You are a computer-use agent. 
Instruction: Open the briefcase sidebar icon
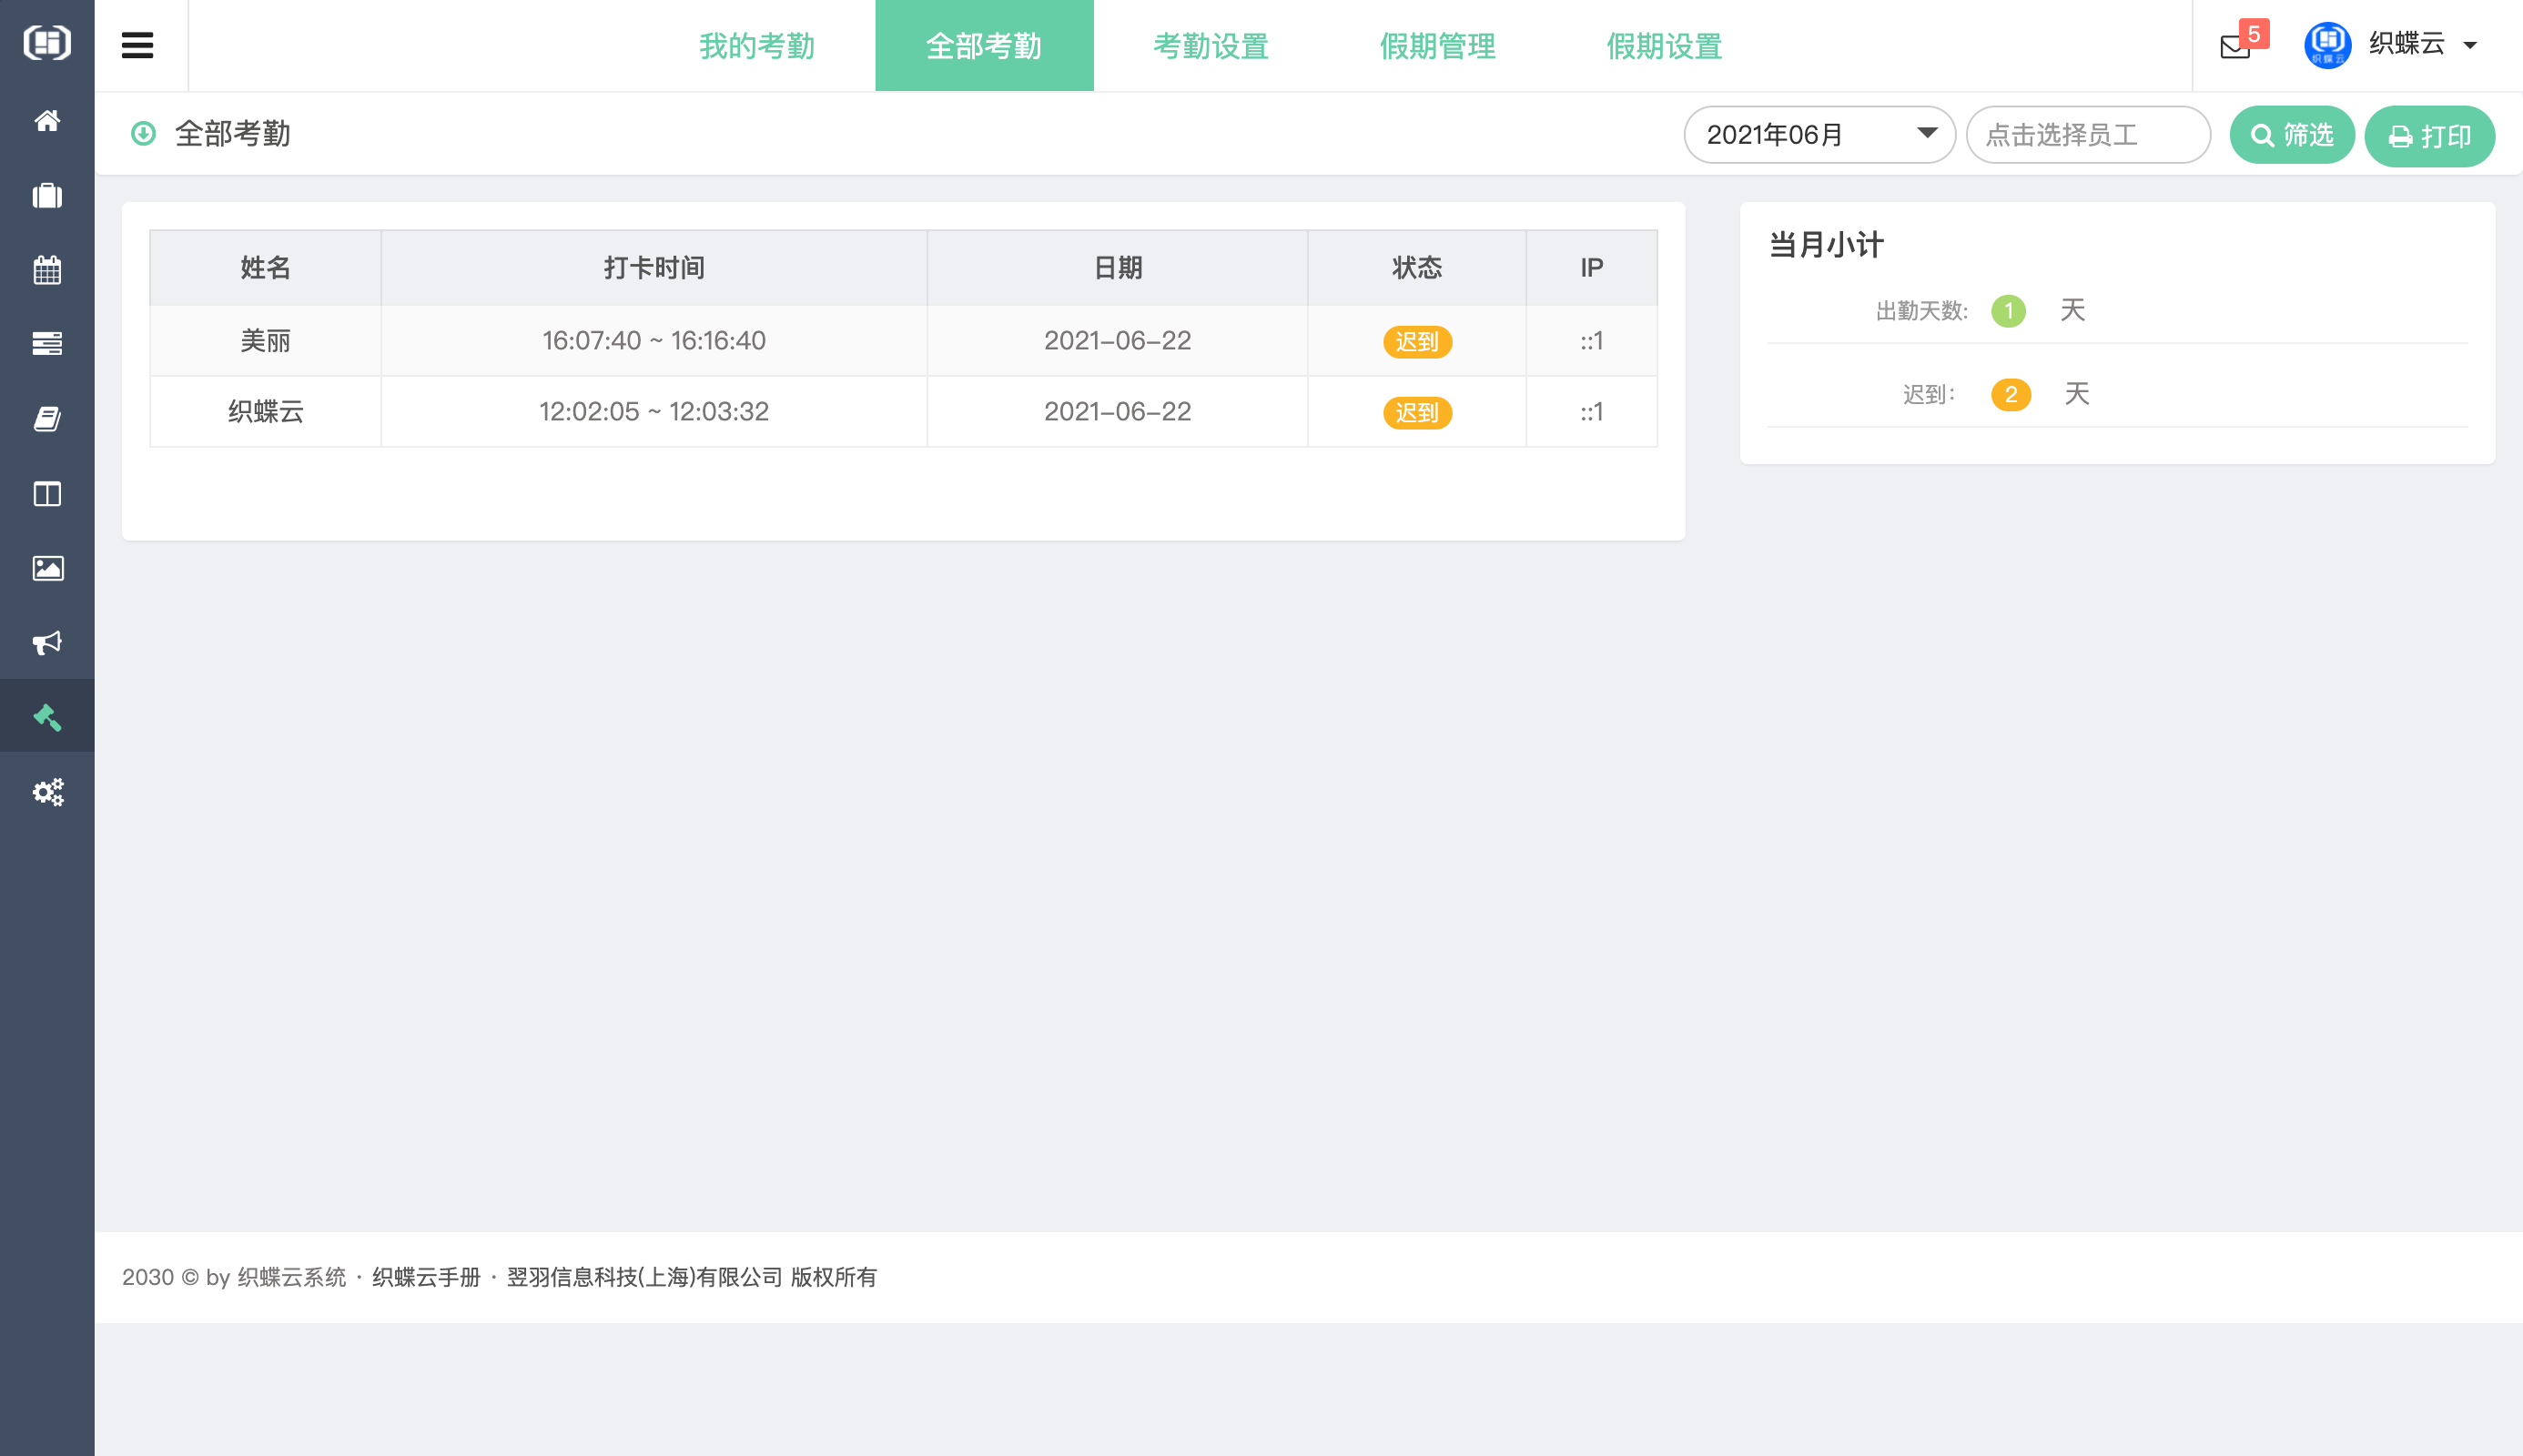coord(47,196)
